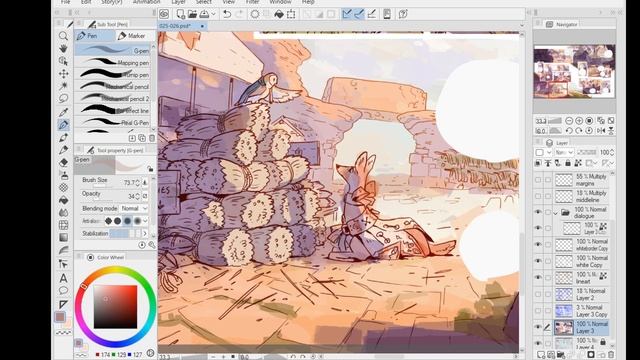640x360 pixels.
Task: Click the Fill icon in command bar
Action: pos(279,14)
